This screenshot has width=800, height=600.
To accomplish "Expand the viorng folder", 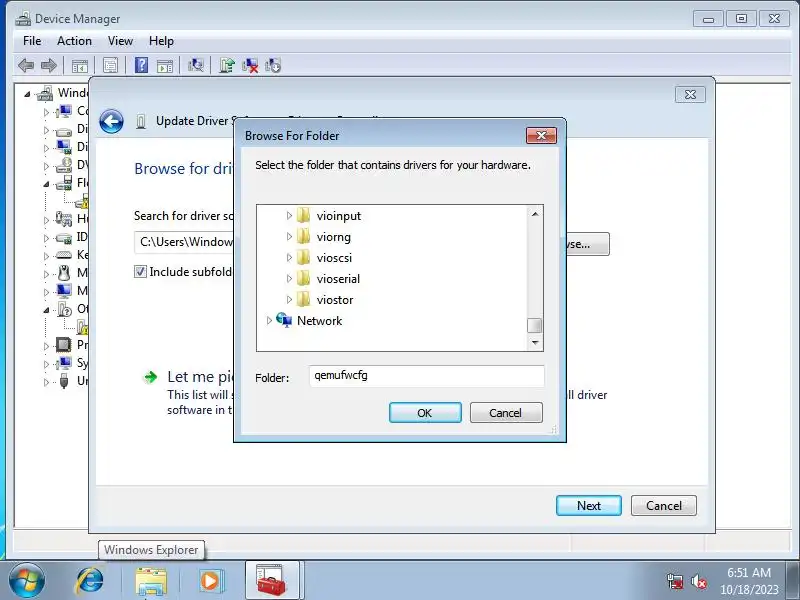I will (x=289, y=237).
